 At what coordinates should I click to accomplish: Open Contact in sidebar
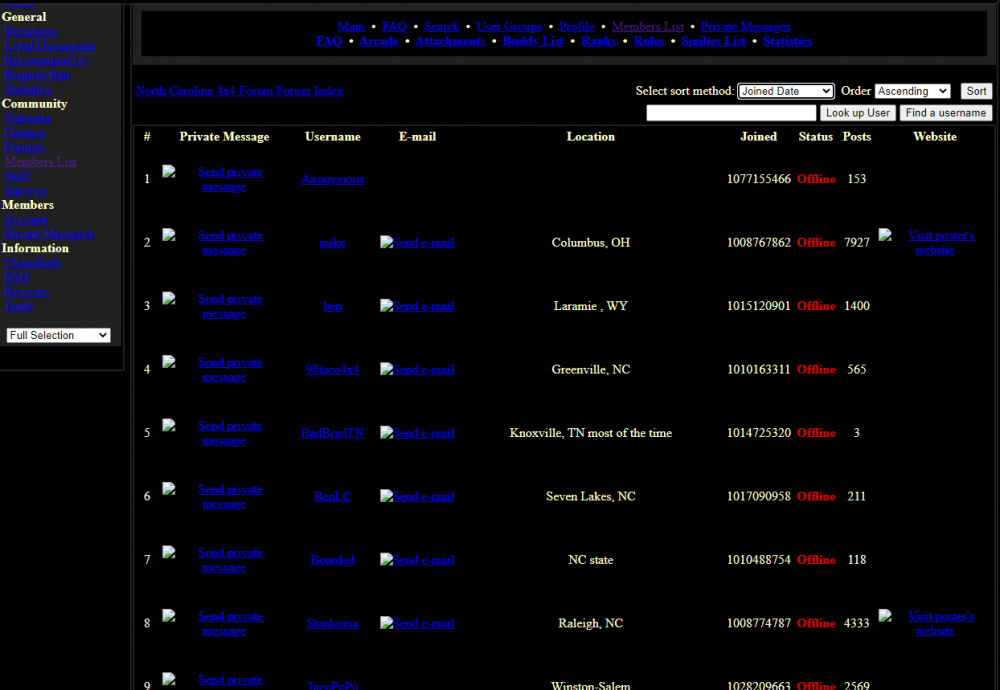(x=24, y=133)
